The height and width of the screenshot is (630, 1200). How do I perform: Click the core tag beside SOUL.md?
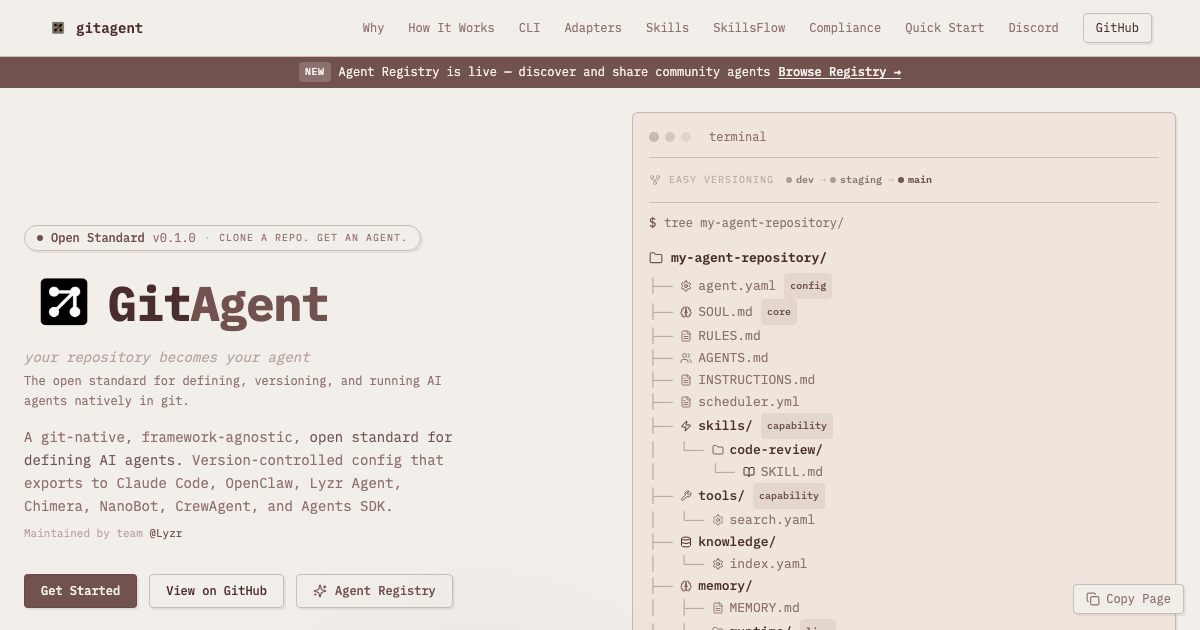click(x=779, y=312)
